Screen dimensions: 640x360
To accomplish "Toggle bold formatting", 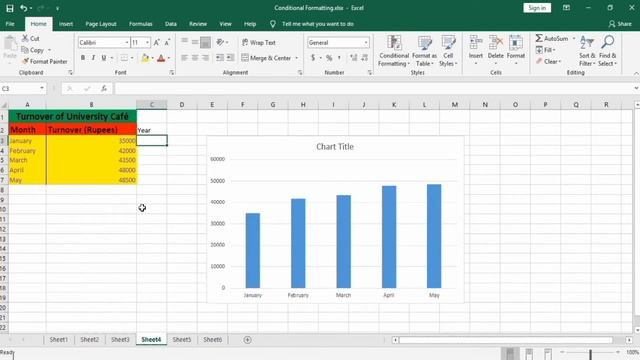I will pos(83,58).
